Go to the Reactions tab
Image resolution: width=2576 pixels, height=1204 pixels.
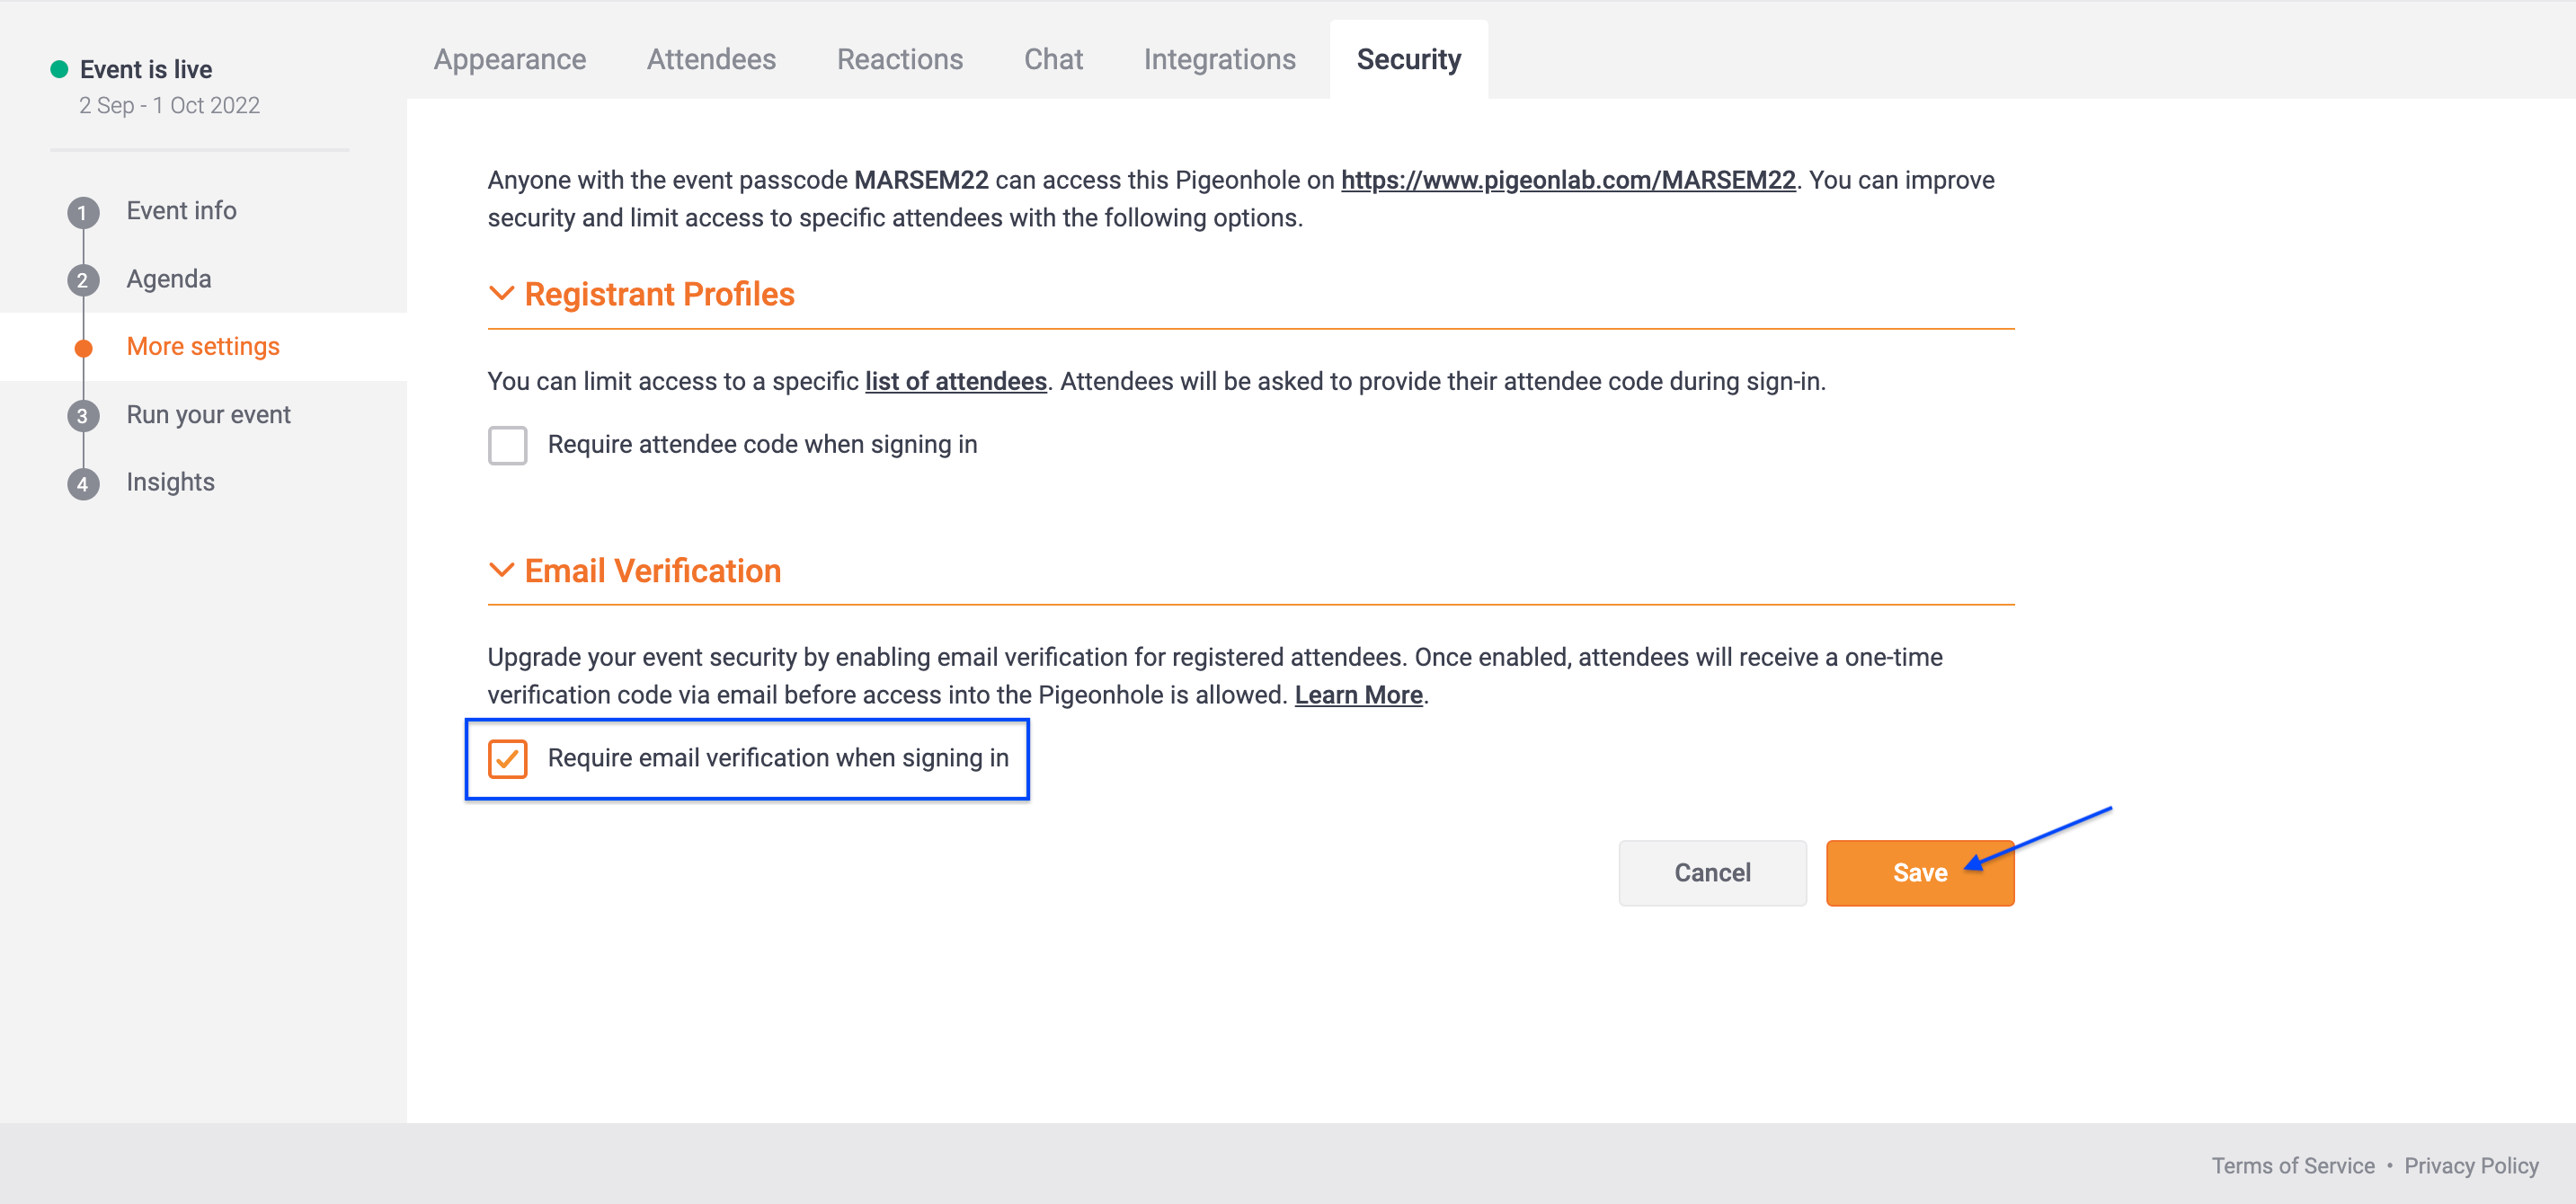(900, 59)
